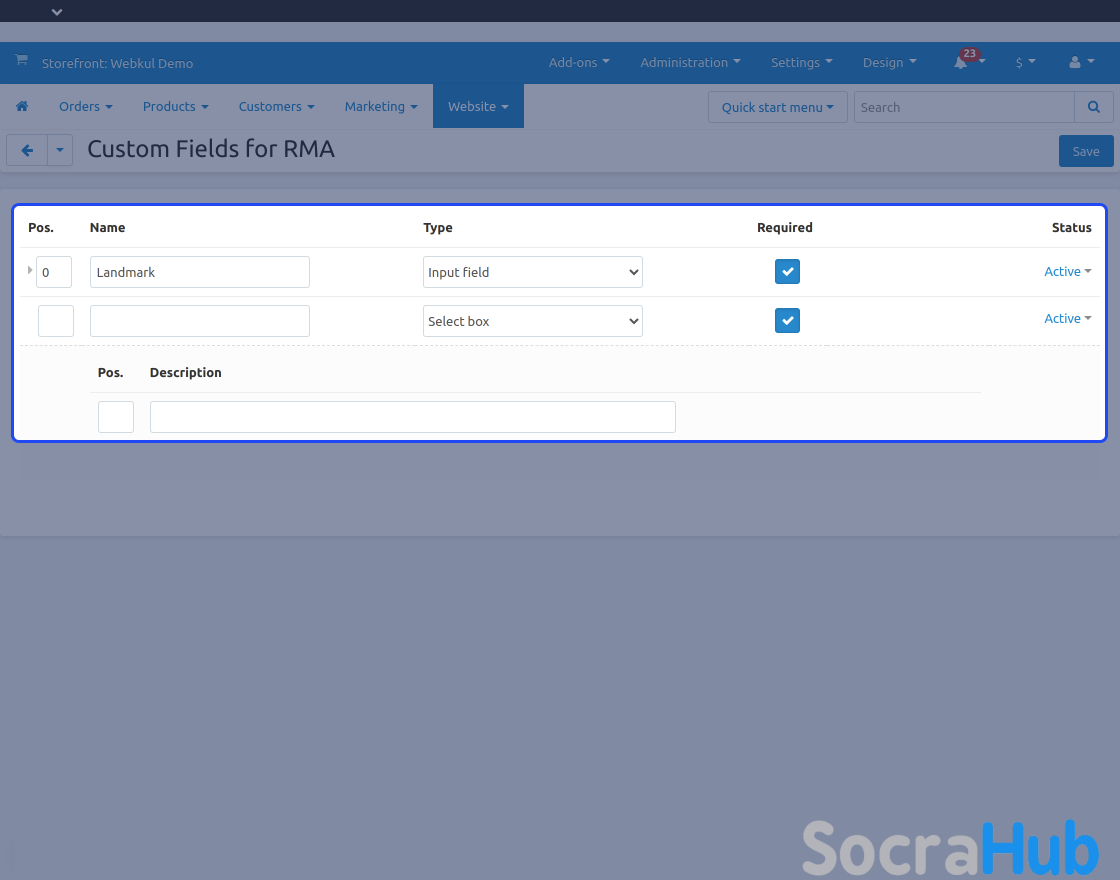This screenshot has width=1120, height=880.
Task: Toggle Required checkbox on Select box row
Action: coord(787,320)
